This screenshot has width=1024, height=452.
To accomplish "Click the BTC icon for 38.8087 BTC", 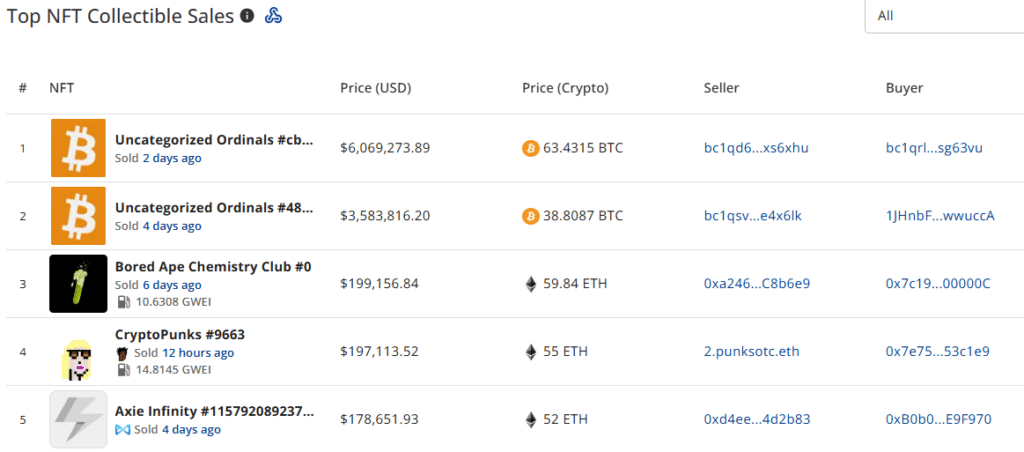I will click(x=530, y=216).
